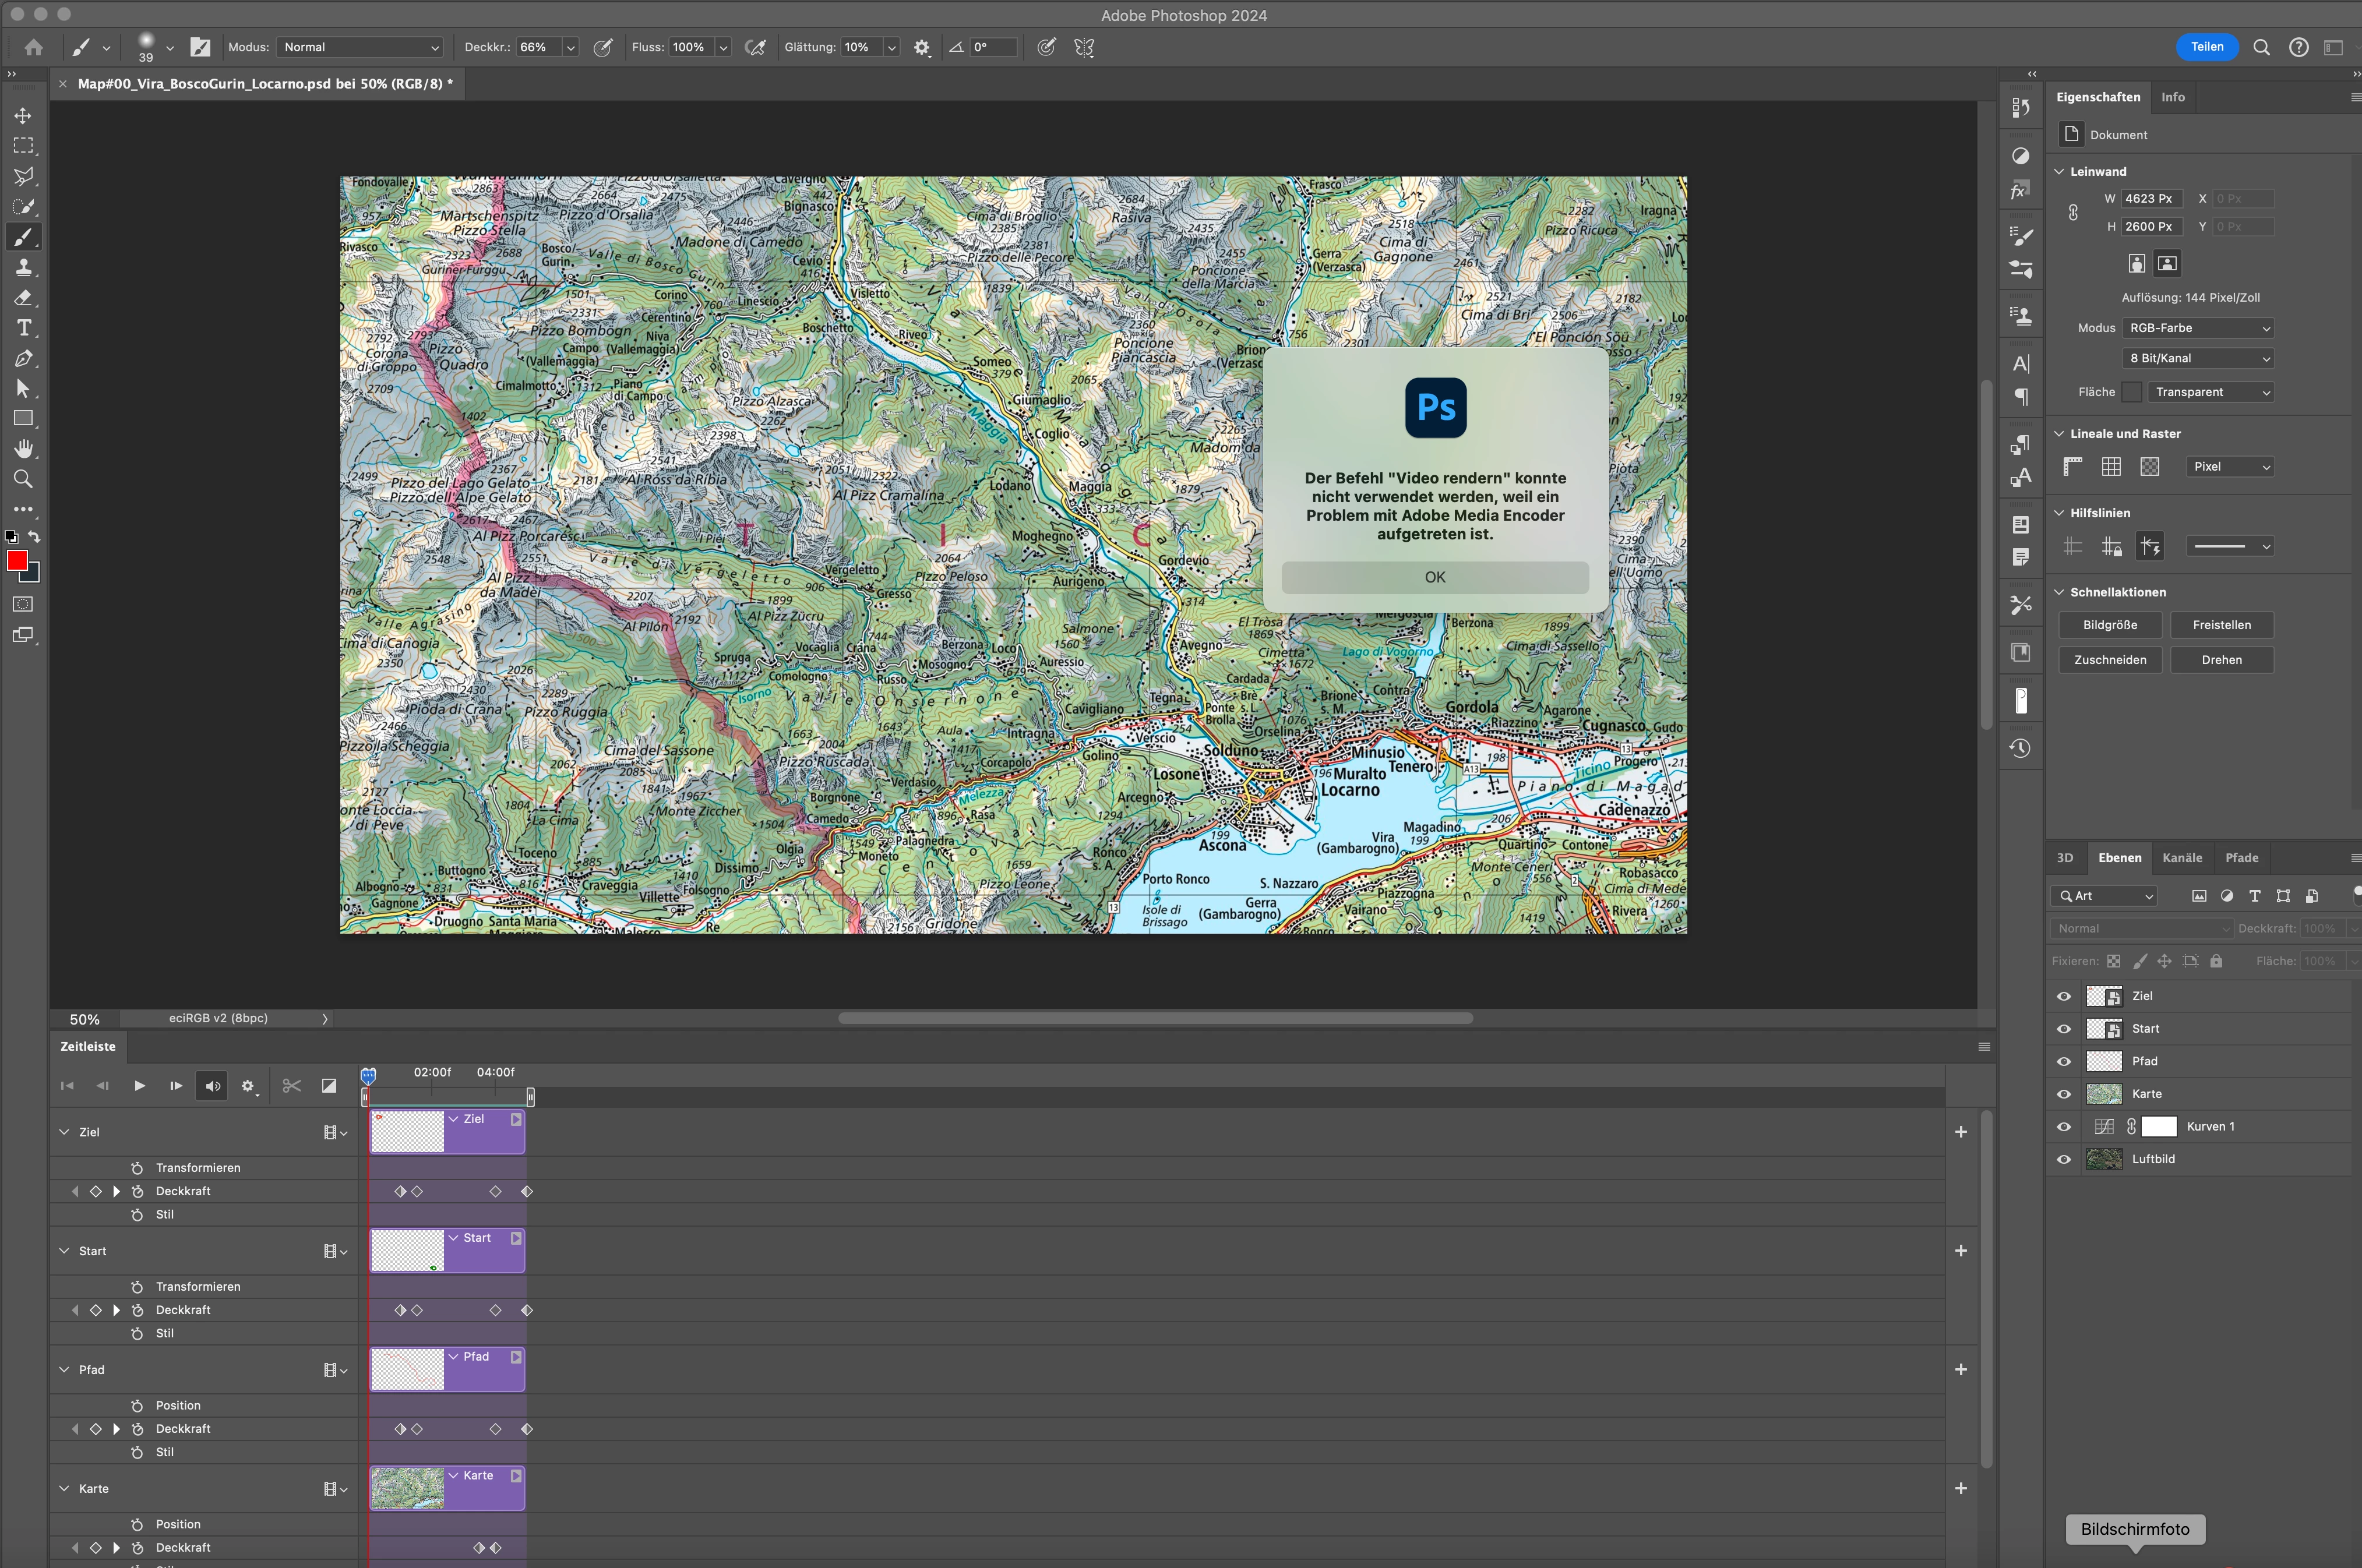Select the Move tool
This screenshot has height=1568, width=2362.
(23, 116)
